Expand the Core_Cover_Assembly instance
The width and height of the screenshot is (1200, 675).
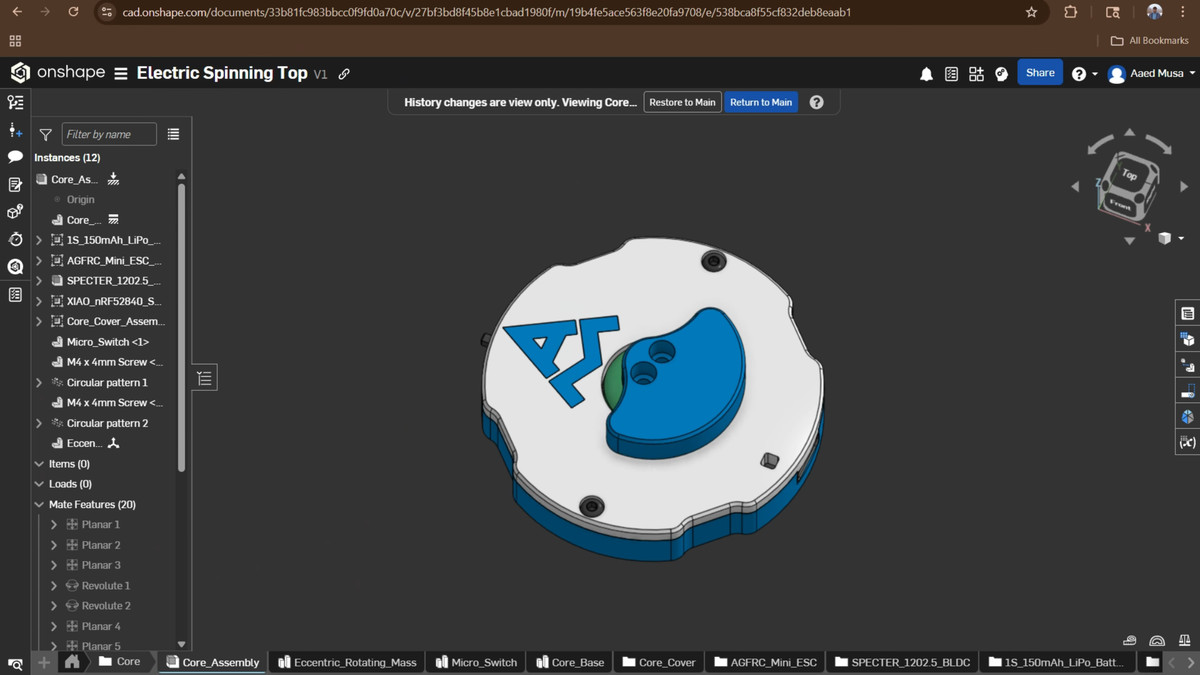click(x=39, y=321)
